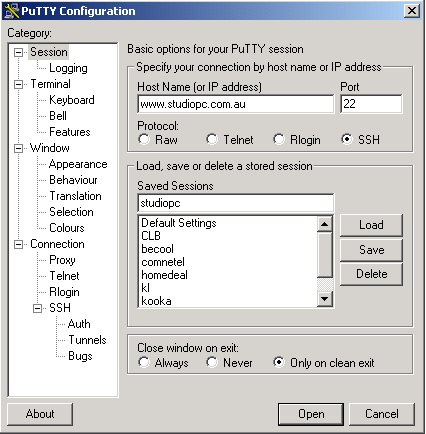Choose Raw protocol option
Screen dimensions: 426x434
[144, 139]
